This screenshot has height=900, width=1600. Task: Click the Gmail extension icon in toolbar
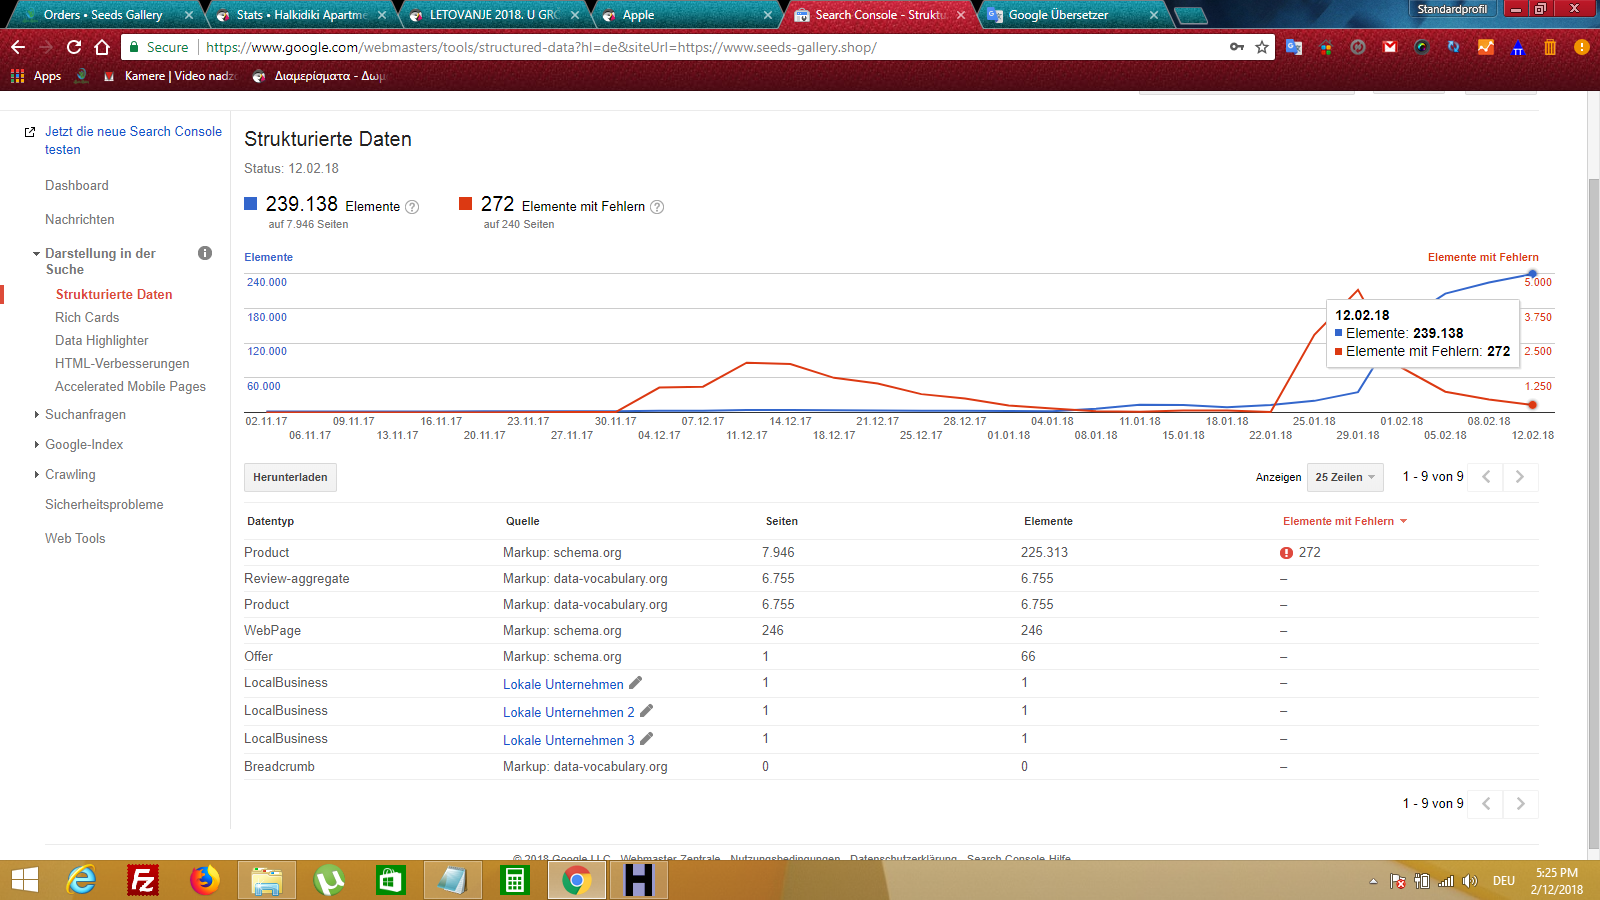[1390, 47]
